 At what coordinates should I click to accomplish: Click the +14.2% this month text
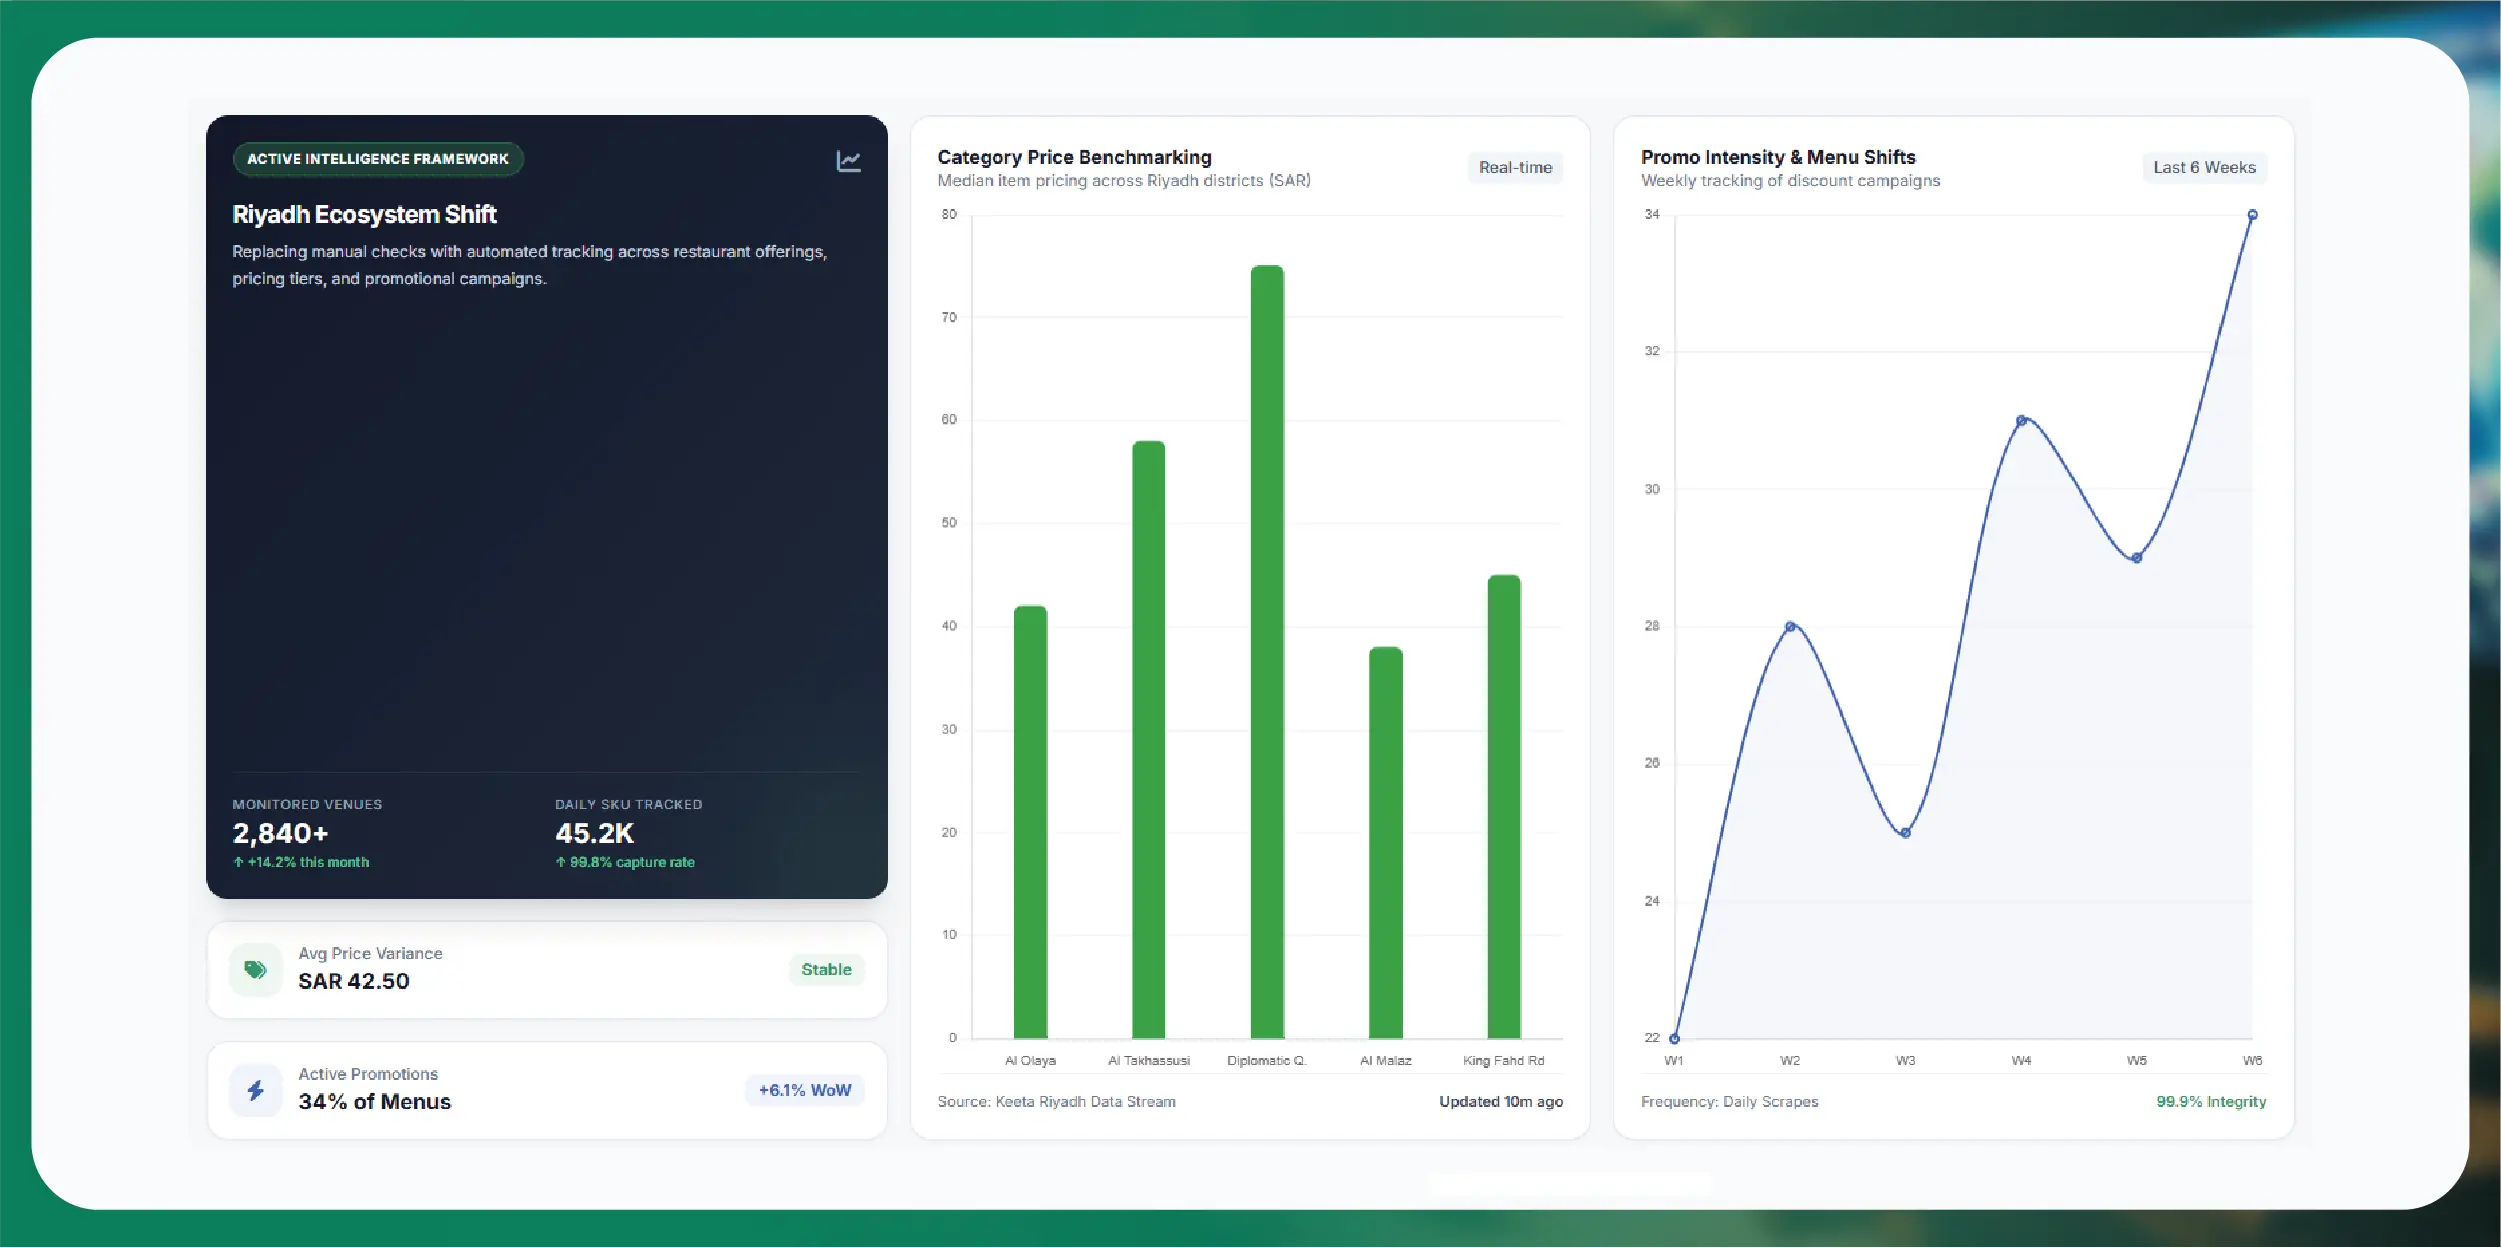[301, 862]
